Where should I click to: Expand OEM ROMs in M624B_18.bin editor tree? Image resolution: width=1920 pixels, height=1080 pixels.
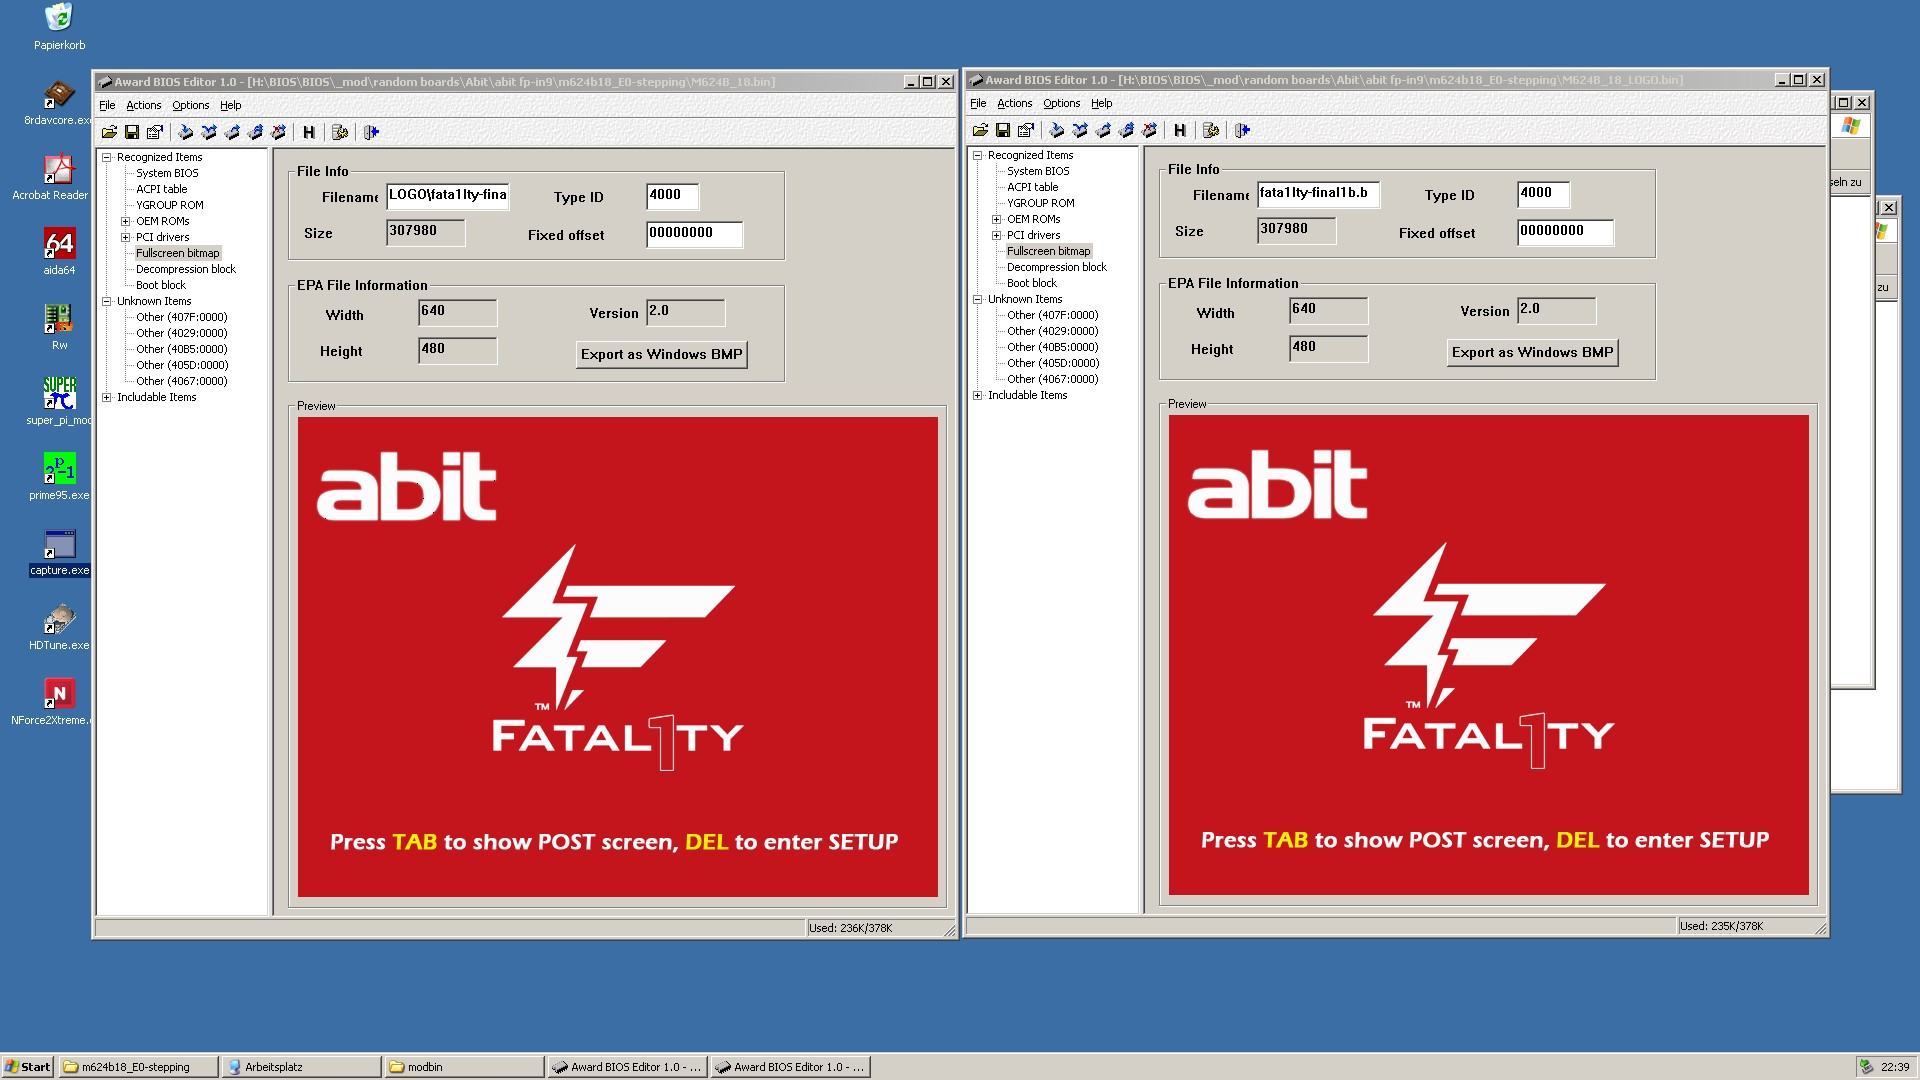pos(126,221)
